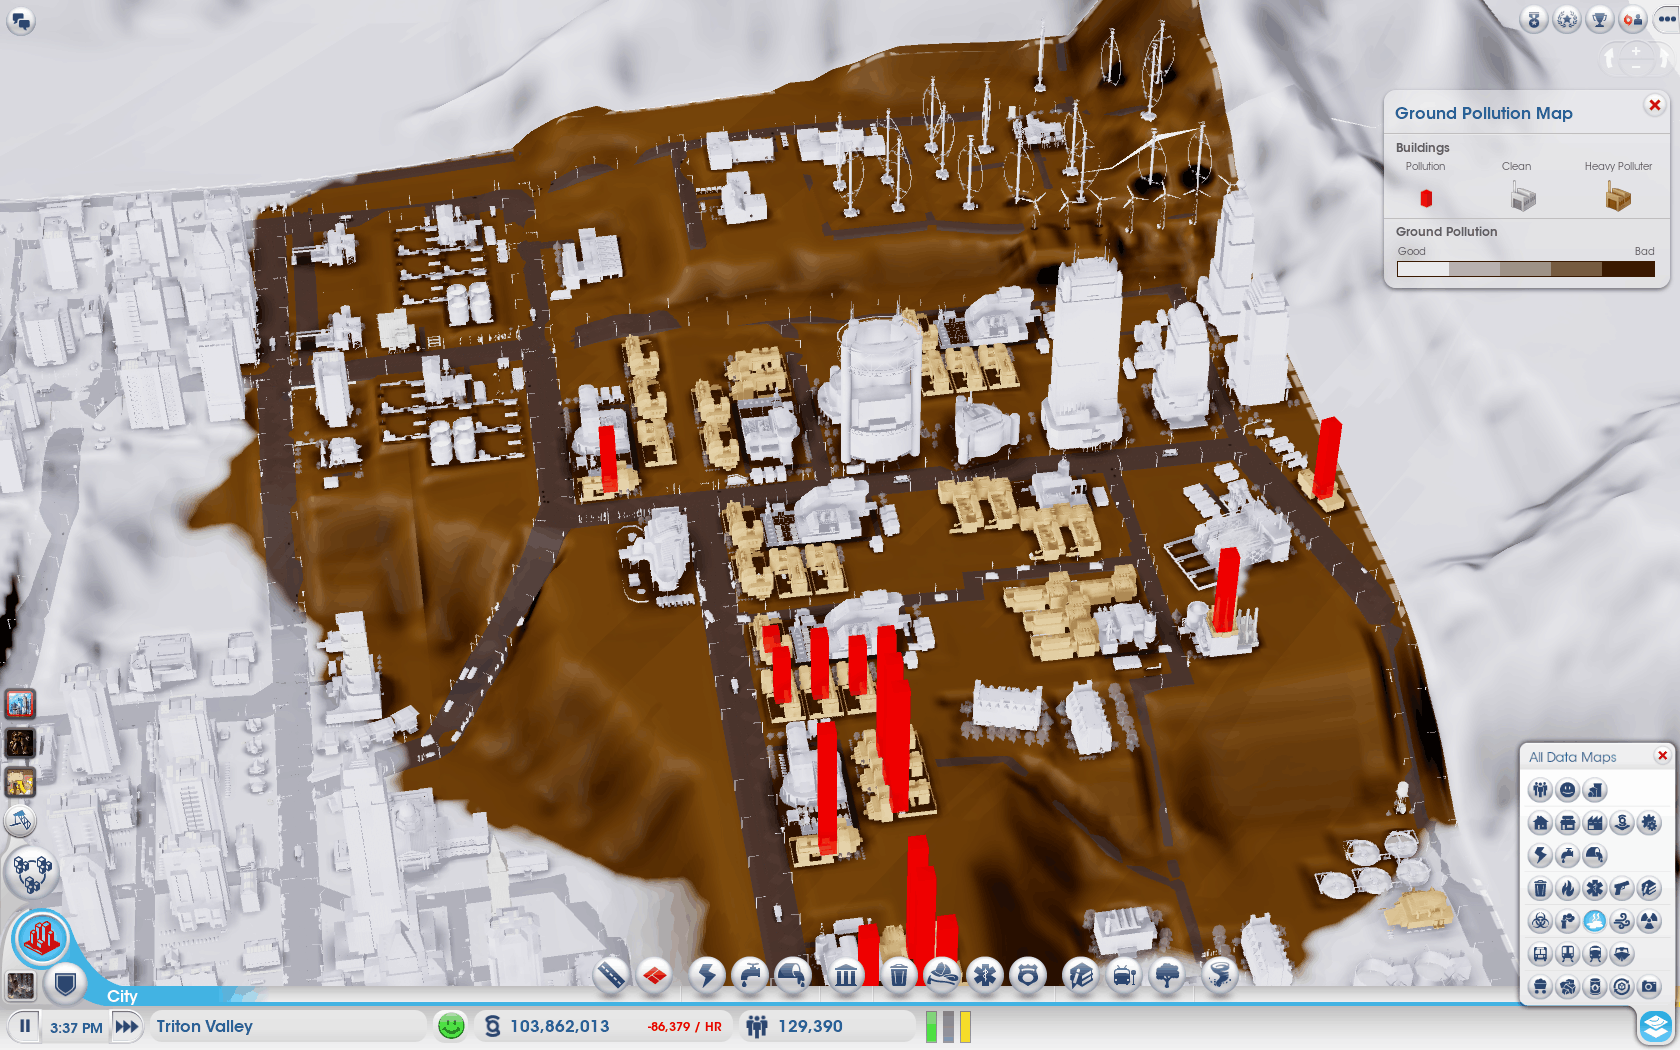Show the Water data map
1680x1050 pixels.
point(1567,855)
